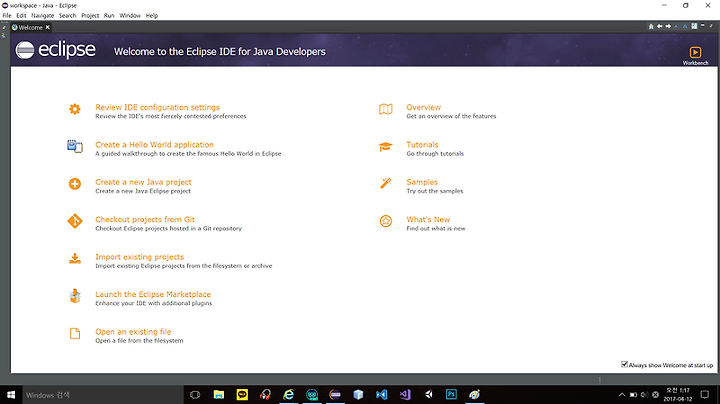The image size is (720, 404).
Task: Open the Edit menu
Action: (x=21, y=16)
